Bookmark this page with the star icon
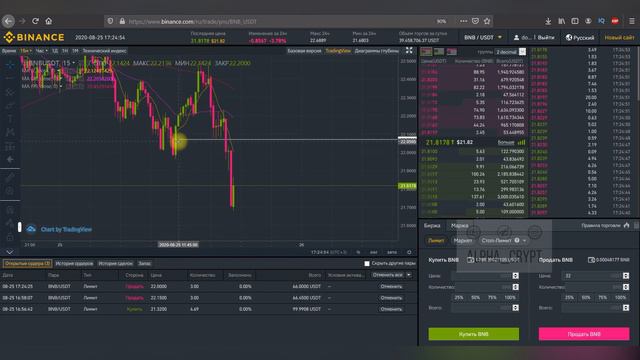The height and width of the screenshot is (360, 640). (x=487, y=21)
